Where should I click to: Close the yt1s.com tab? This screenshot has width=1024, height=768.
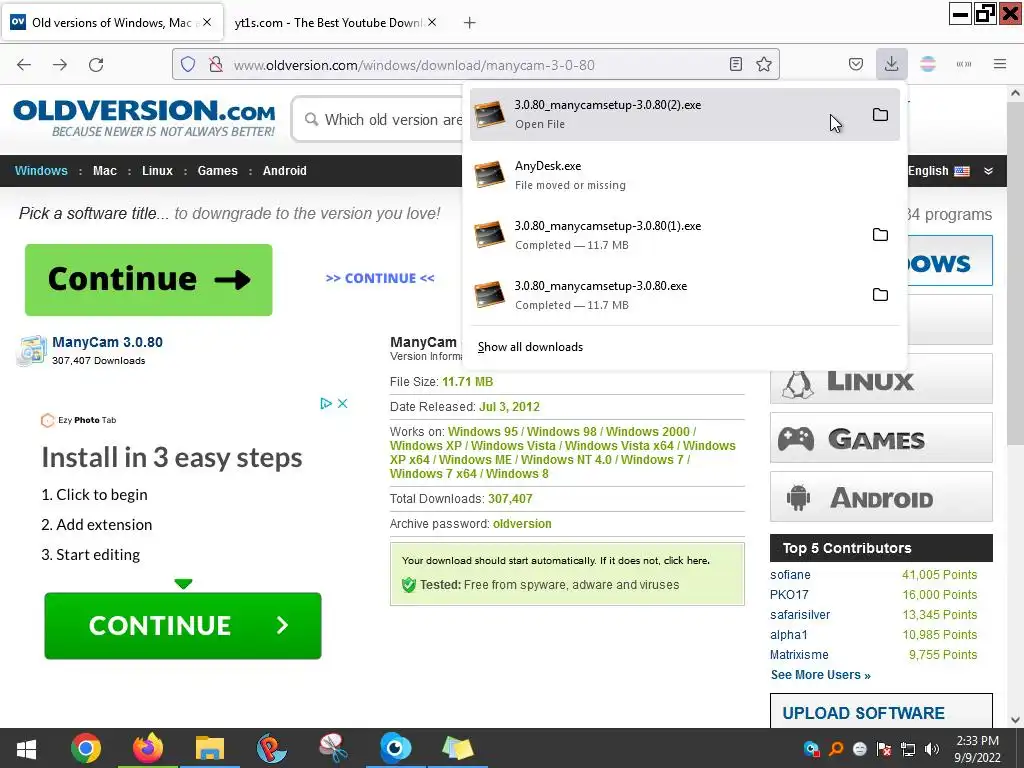432,22
